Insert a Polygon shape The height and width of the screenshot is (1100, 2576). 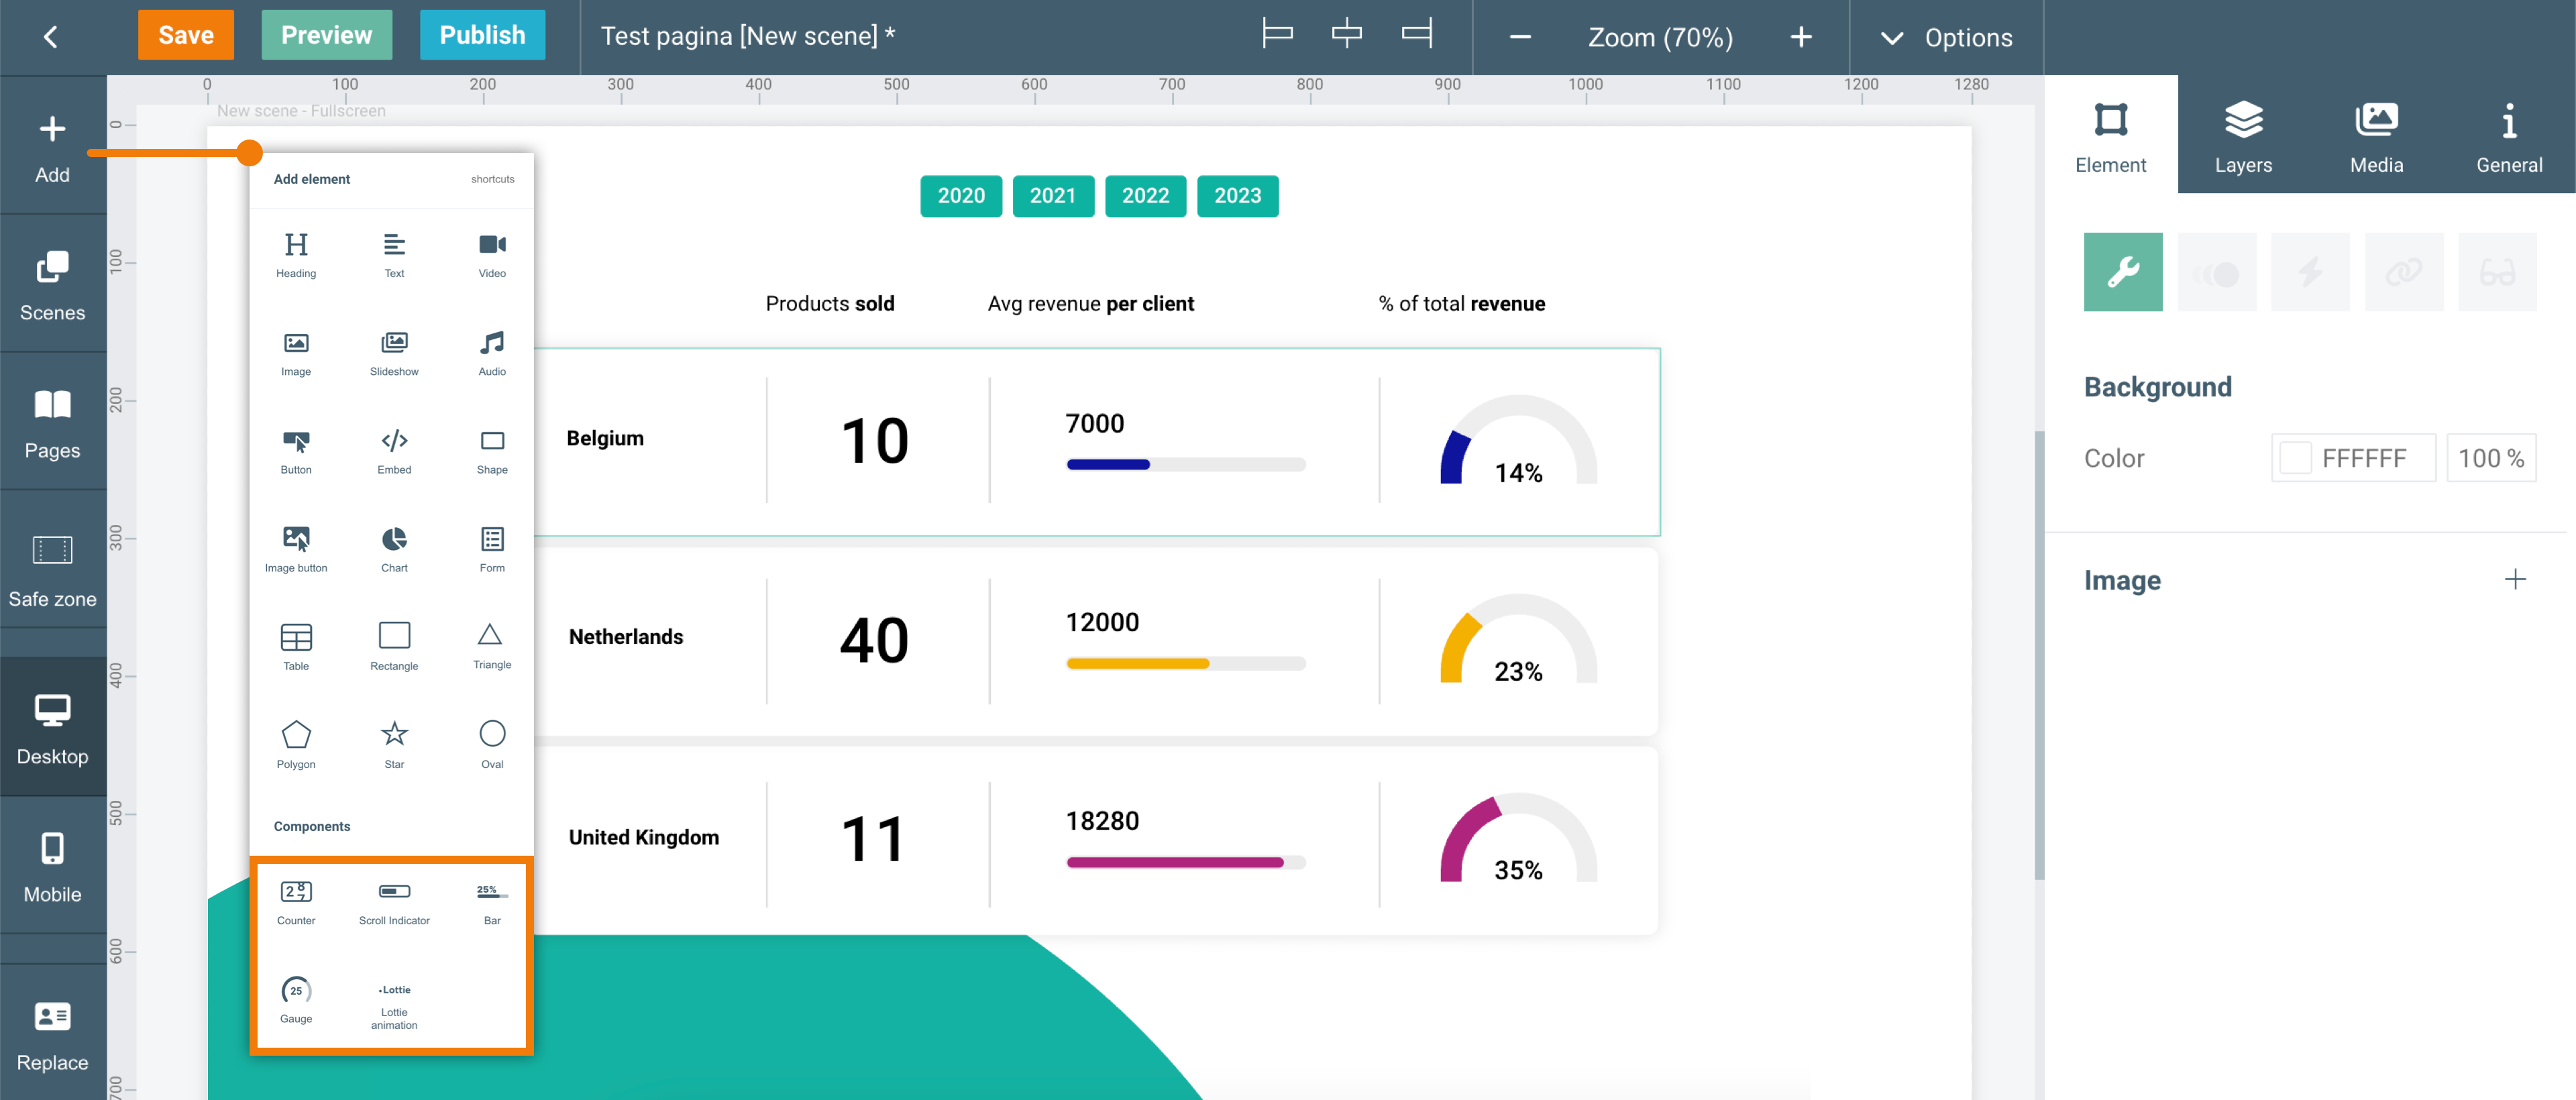pyautogui.click(x=296, y=745)
